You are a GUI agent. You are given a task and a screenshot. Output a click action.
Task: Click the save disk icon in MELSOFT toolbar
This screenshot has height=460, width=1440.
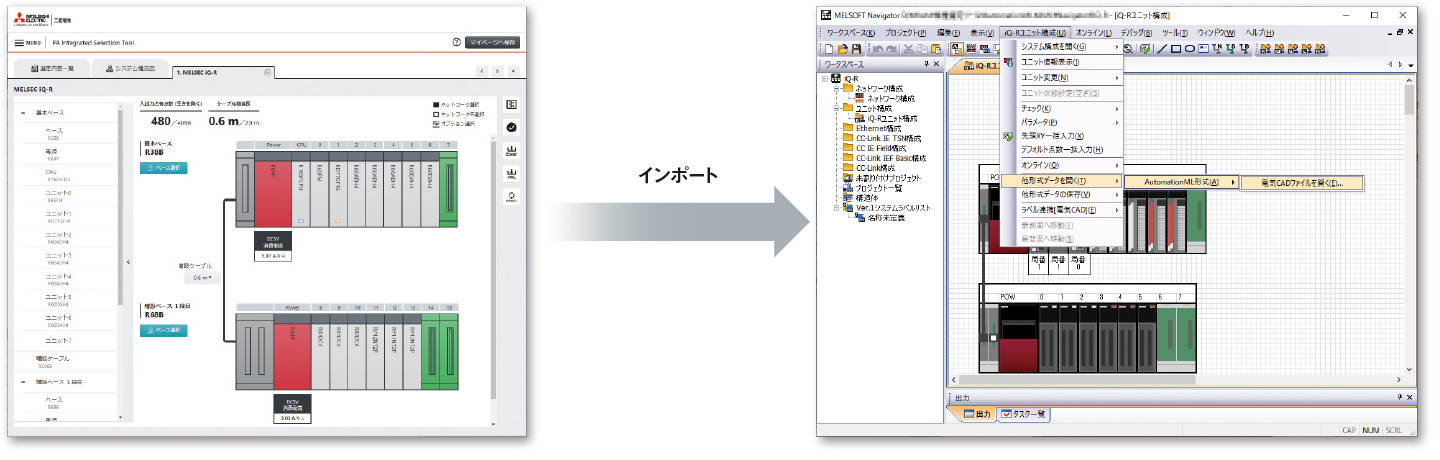pyautogui.click(x=857, y=48)
